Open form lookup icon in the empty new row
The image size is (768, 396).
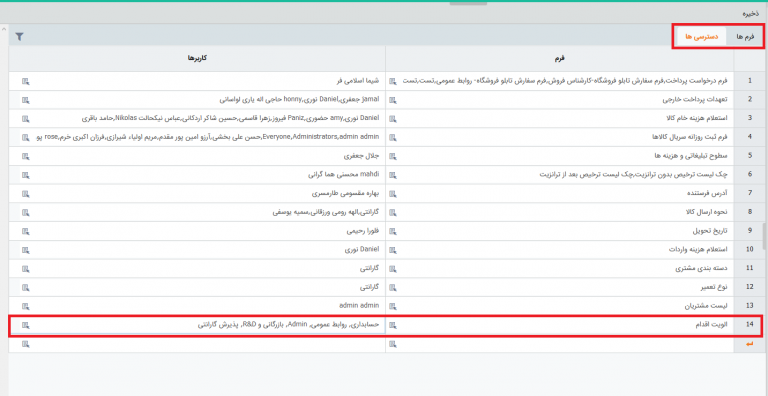tap(393, 345)
